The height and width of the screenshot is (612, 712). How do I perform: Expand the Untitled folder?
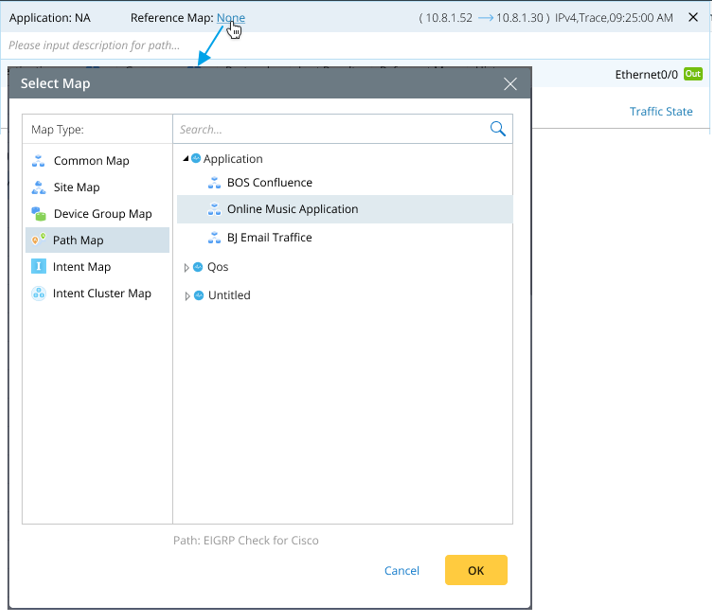186,296
